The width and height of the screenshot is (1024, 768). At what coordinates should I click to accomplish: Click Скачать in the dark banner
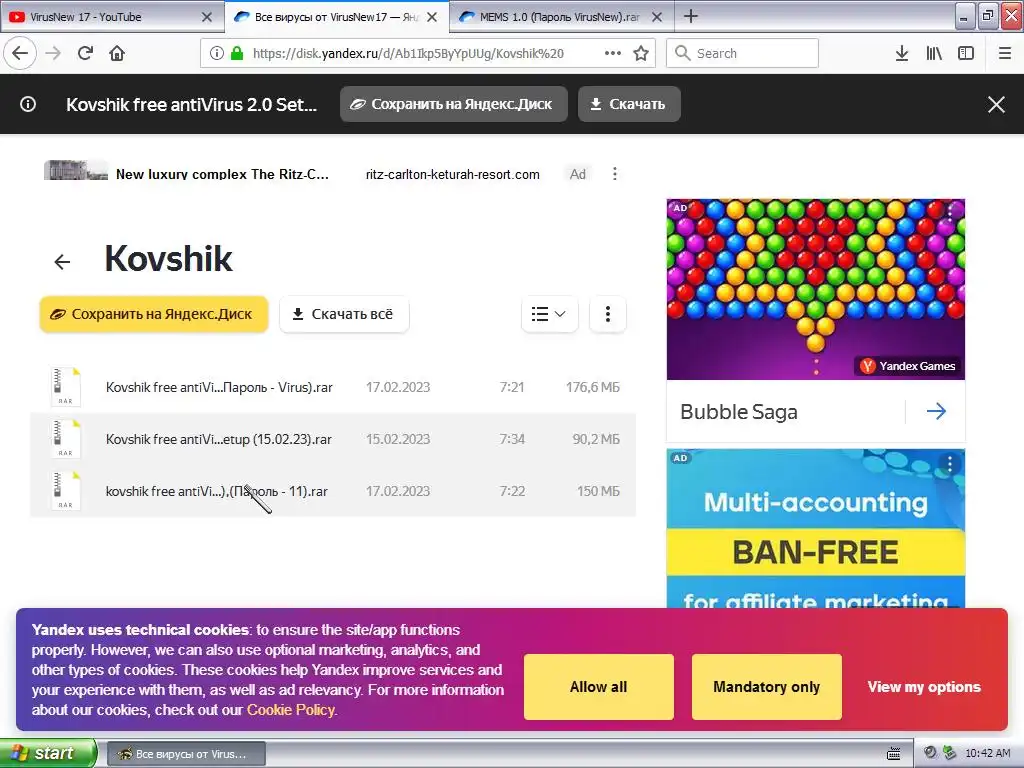click(x=629, y=104)
